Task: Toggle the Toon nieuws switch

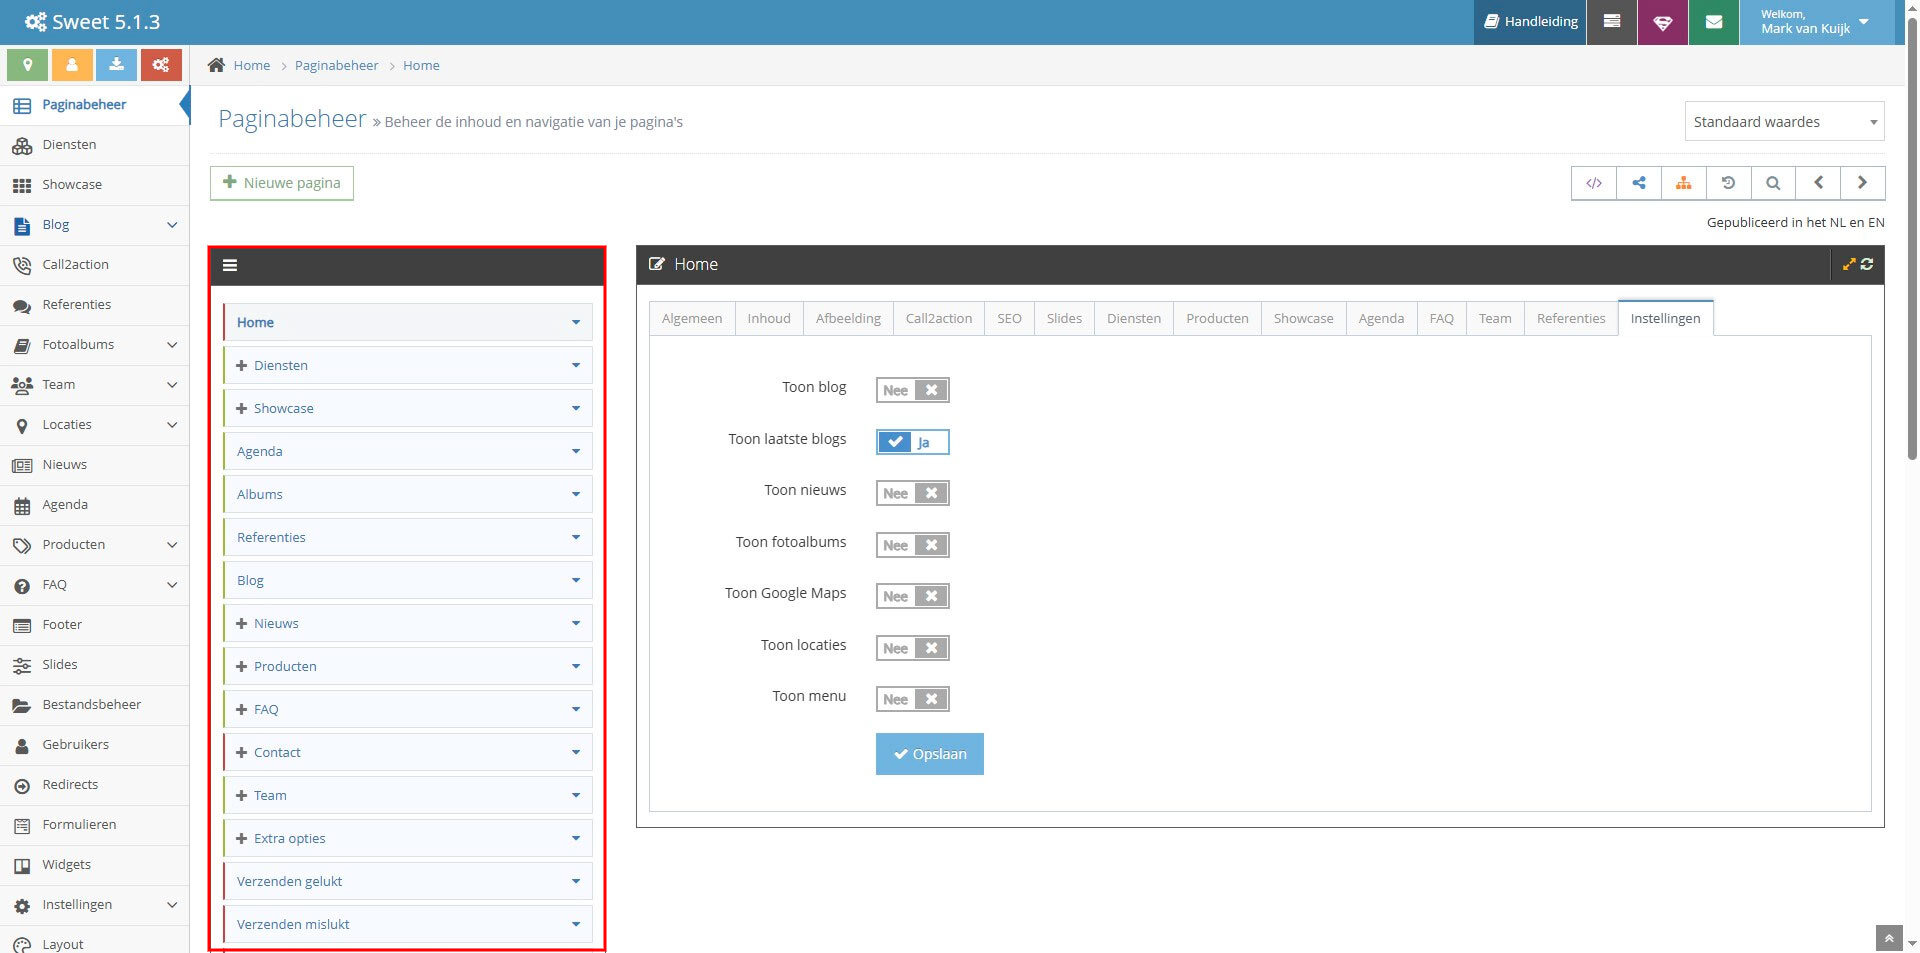Action: 912,493
